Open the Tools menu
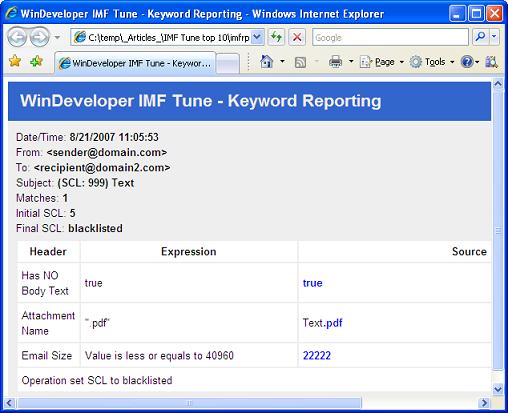The image size is (508, 413). click(x=432, y=62)
